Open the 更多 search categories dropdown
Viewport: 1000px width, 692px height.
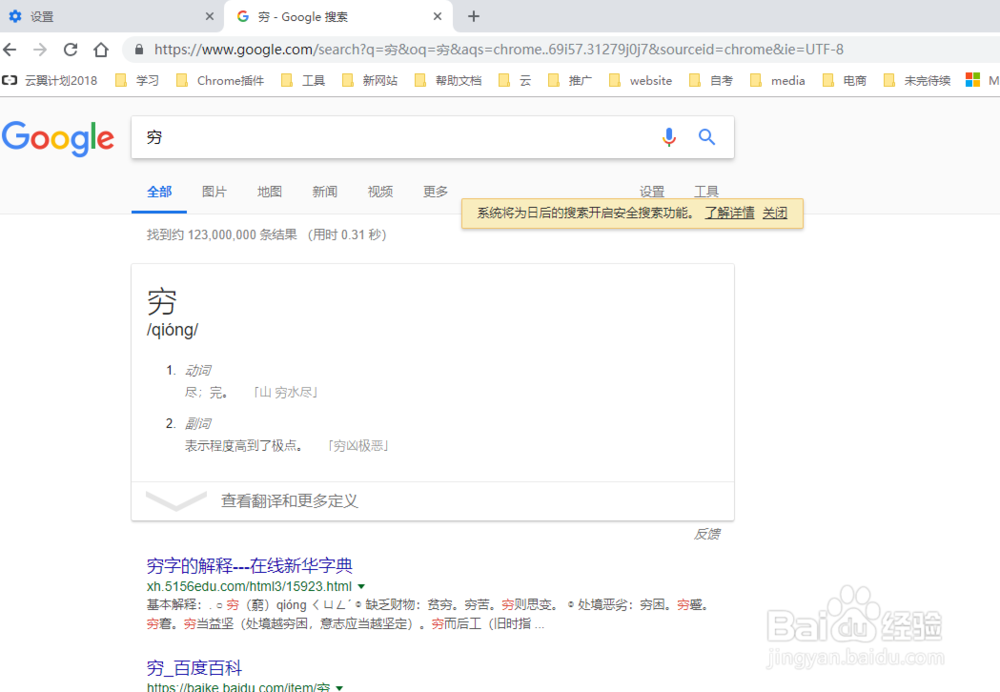coord(435,191)
